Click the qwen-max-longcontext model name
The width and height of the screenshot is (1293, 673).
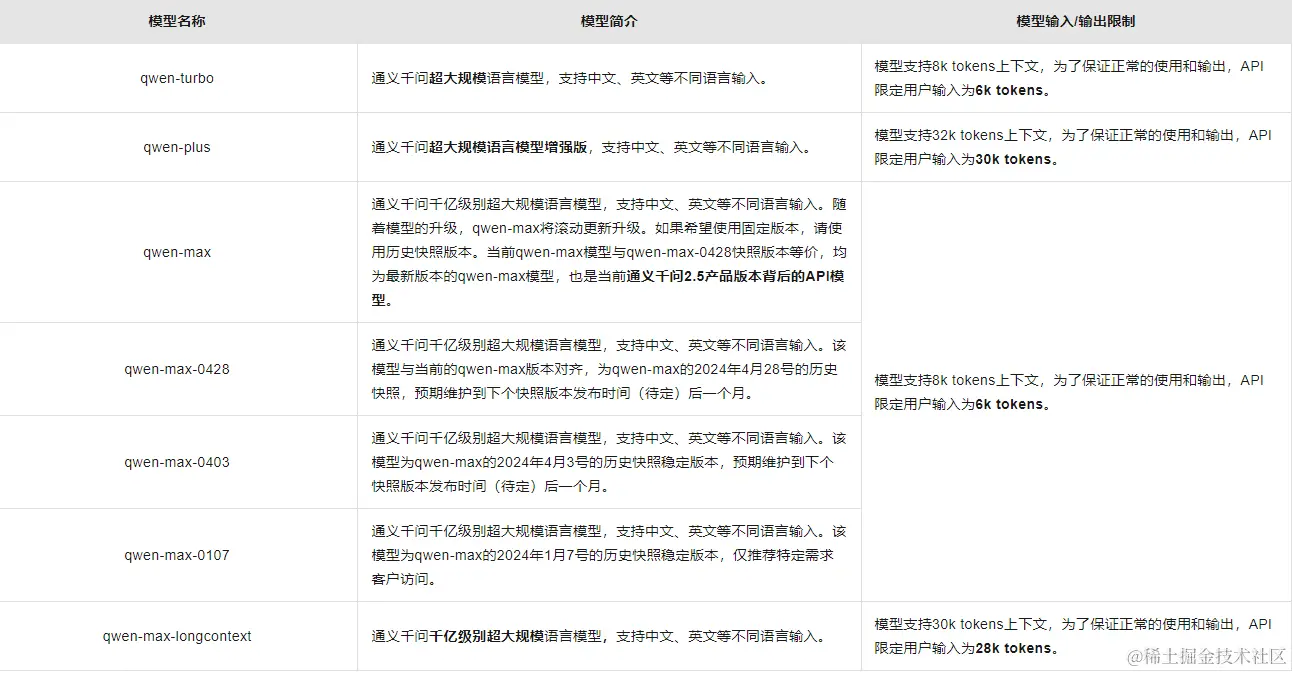tap(176, 635)
